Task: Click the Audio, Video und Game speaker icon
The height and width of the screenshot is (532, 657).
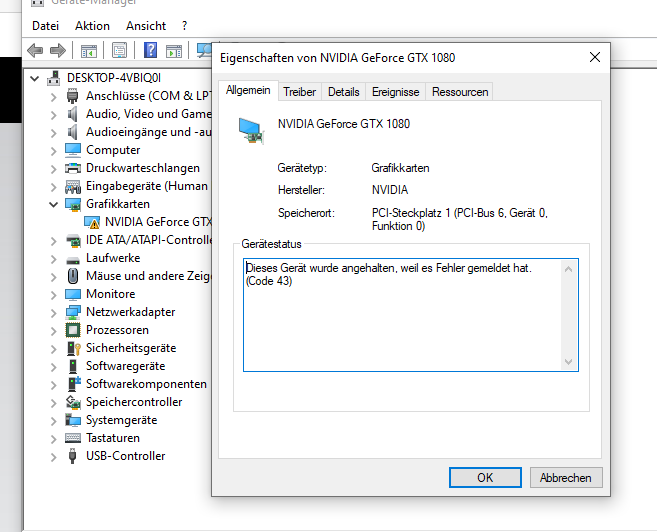Action: coord(72,114)
